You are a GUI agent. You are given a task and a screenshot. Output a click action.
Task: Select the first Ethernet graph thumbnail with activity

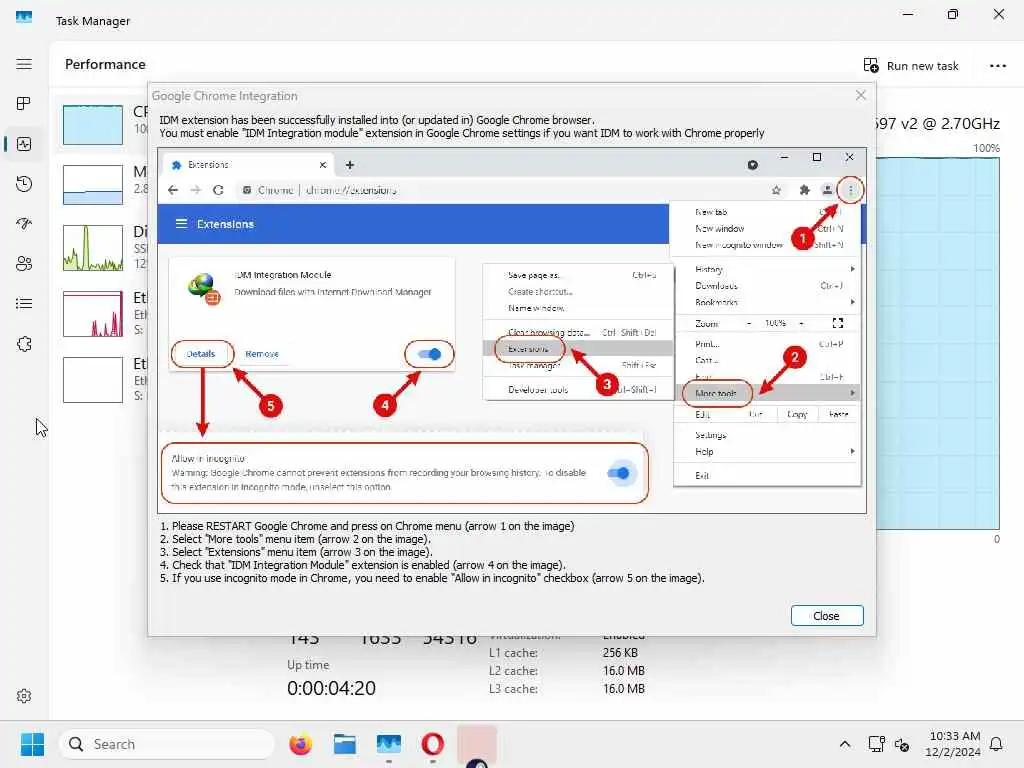(93, 314)
